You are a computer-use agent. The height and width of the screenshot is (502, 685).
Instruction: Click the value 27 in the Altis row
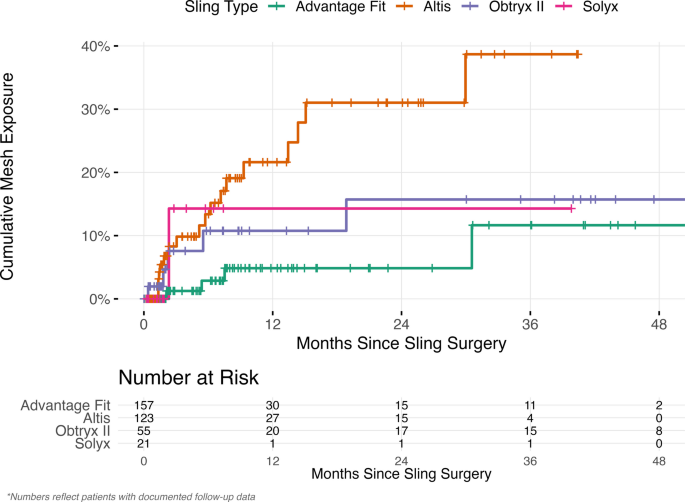point(273,417)
